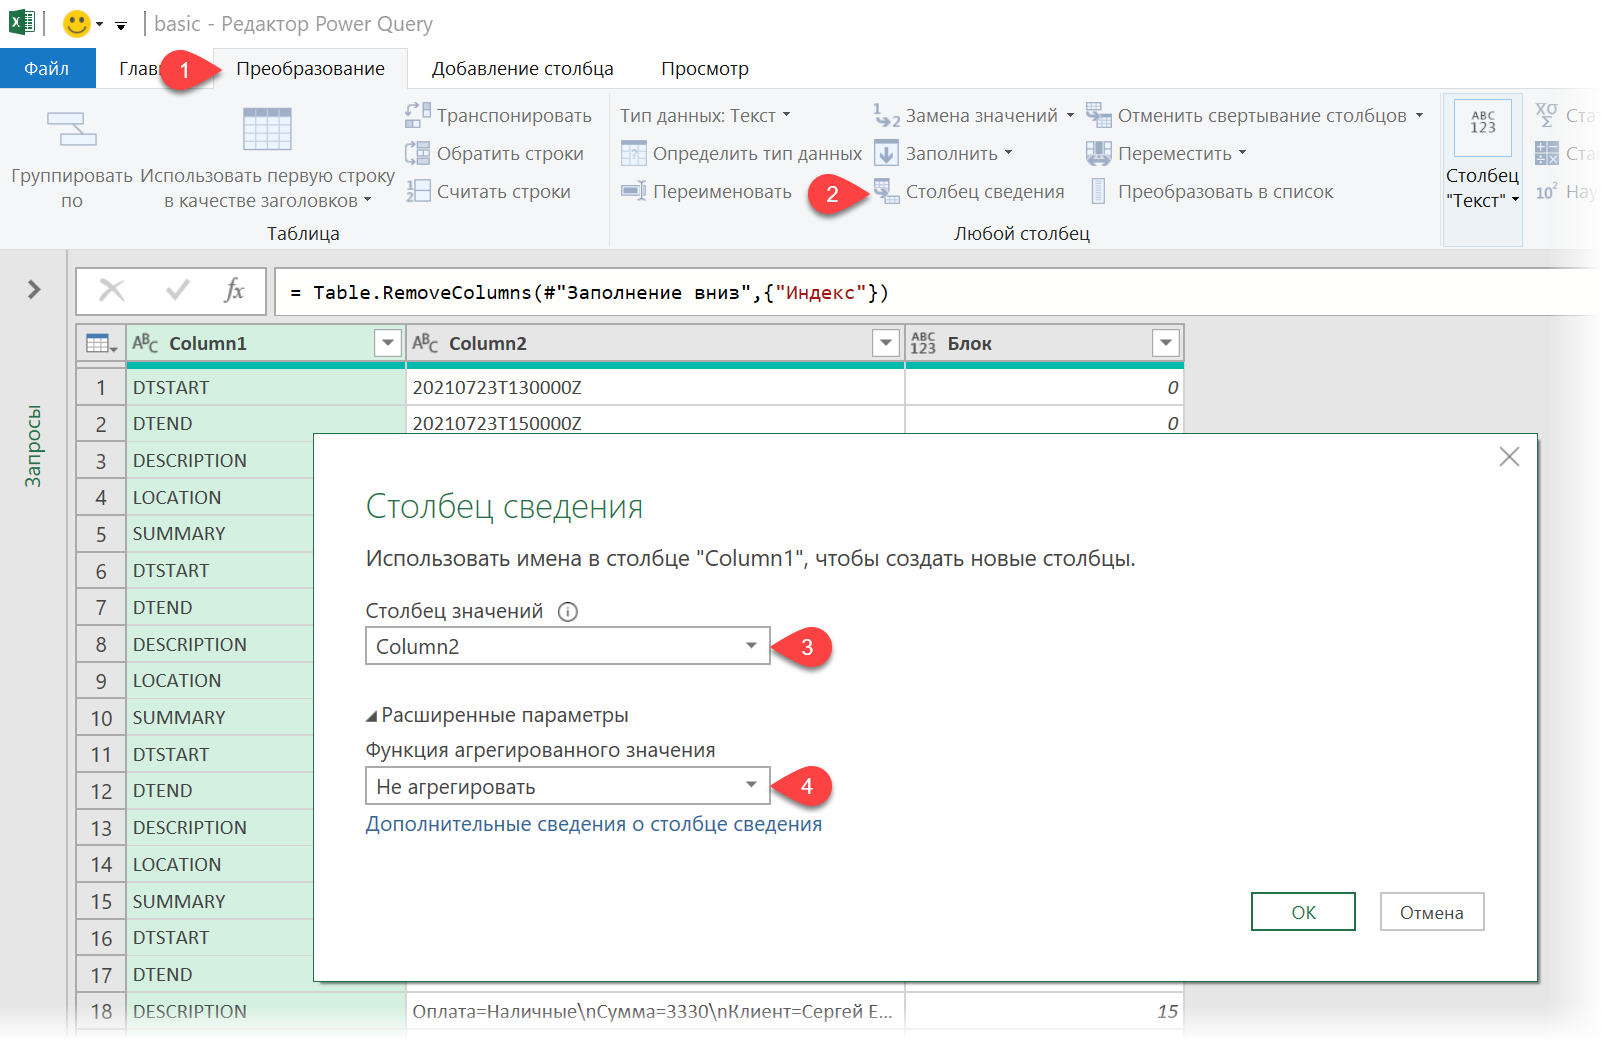Screen dimensions: 1602x1040
Task: Click the Count Rows icon
Action: (x=418, y=191)
